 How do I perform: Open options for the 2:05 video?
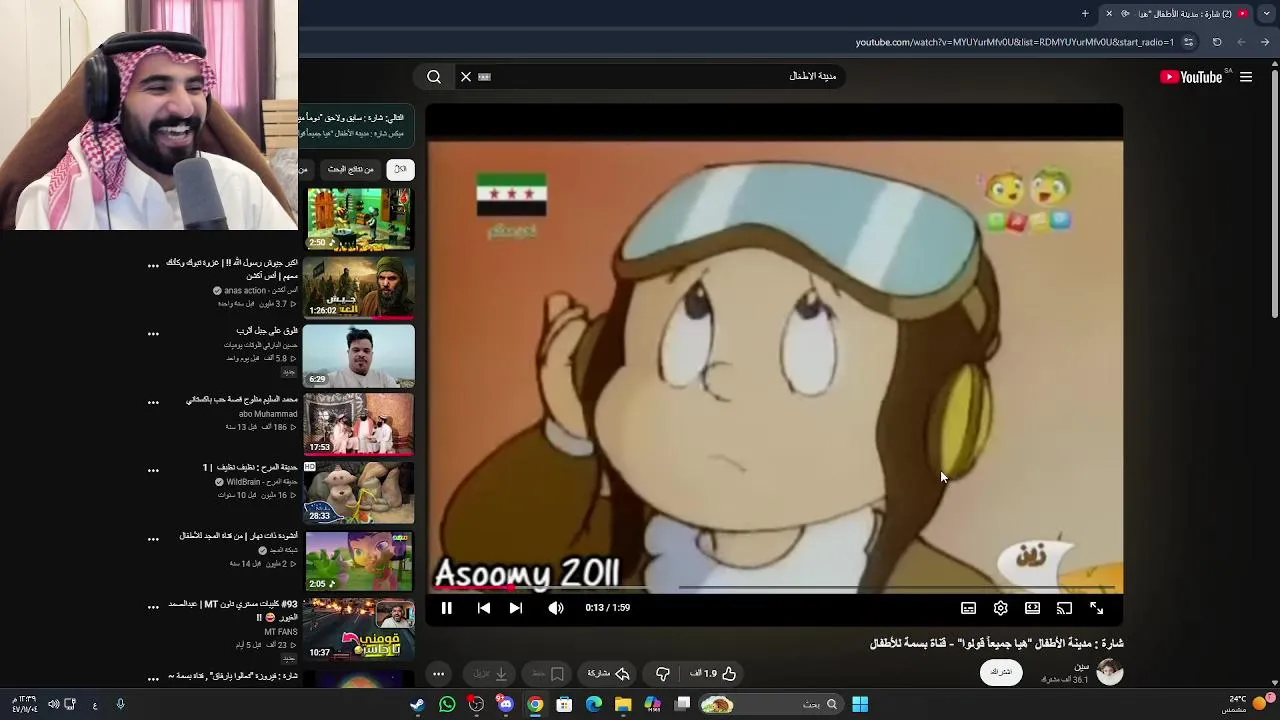click(x=153, y=538)
